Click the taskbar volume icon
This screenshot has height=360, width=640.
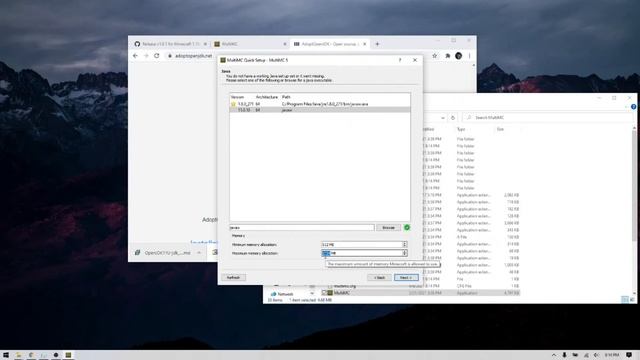coord(596,355)
